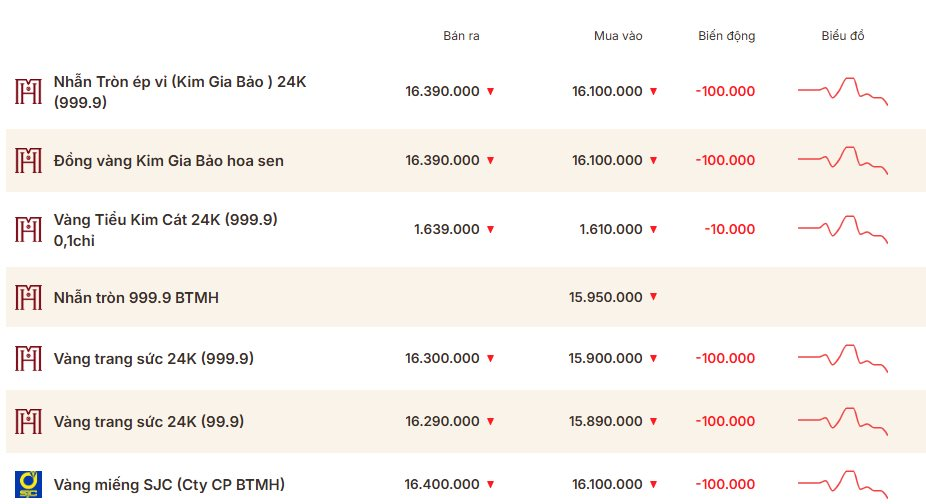The height and width of the screenshot is (504, 926).
Task: Click the logo beside Vàng trang sức 24K (99.9)
Action: pyautogui.click(x=28, y=421)
